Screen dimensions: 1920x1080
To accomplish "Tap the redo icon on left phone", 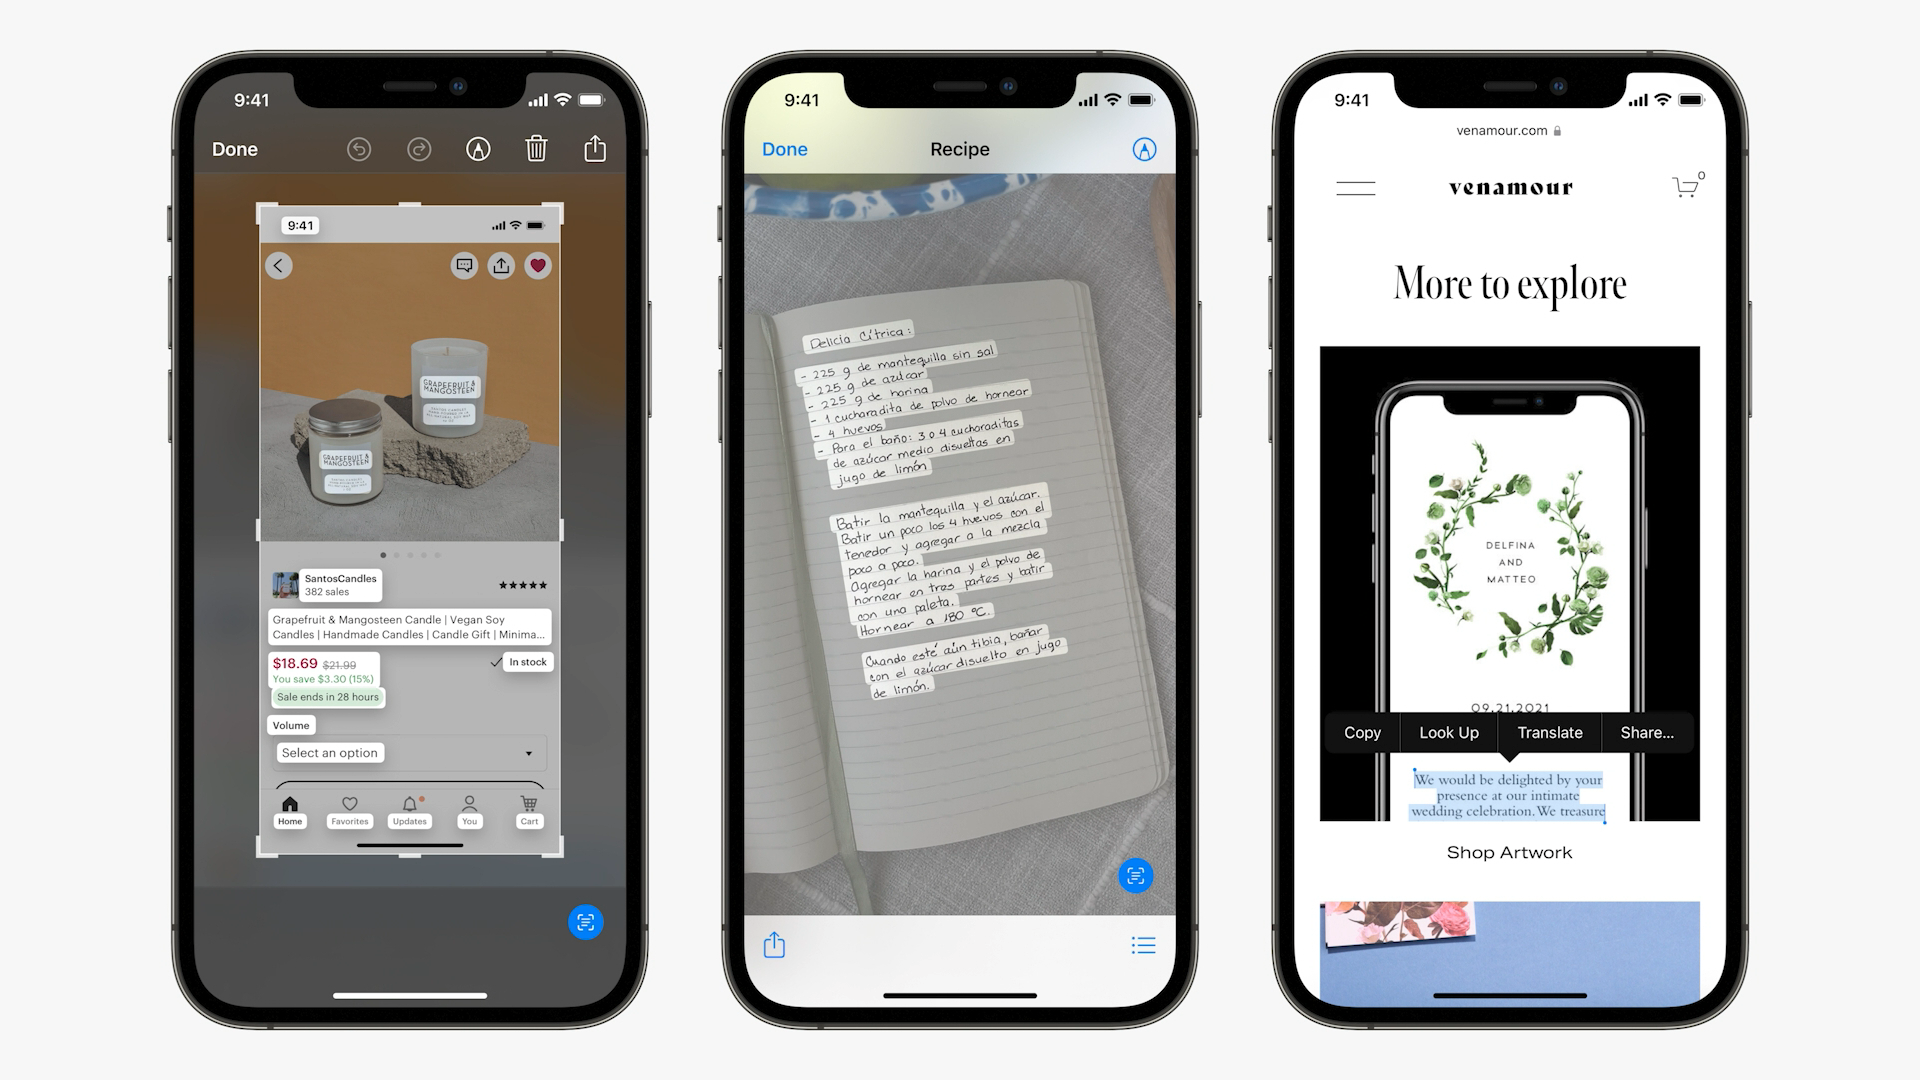I will coord(417,148).
